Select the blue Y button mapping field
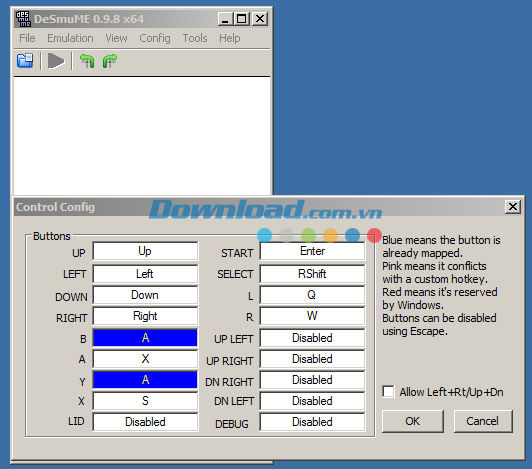 click(145, 380)
